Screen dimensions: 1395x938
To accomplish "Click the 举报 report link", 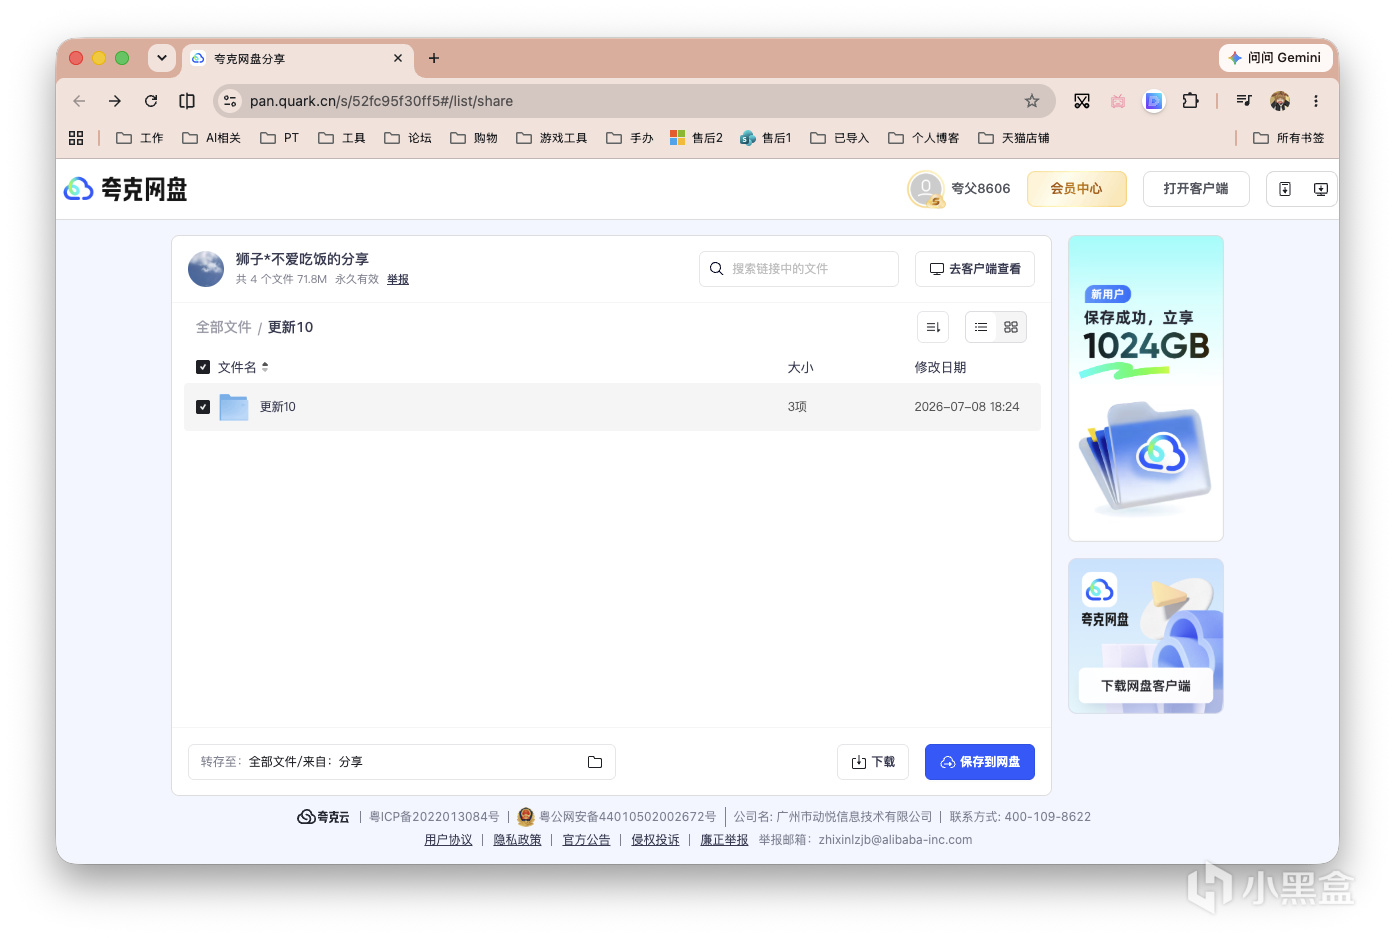I will 398,280.
